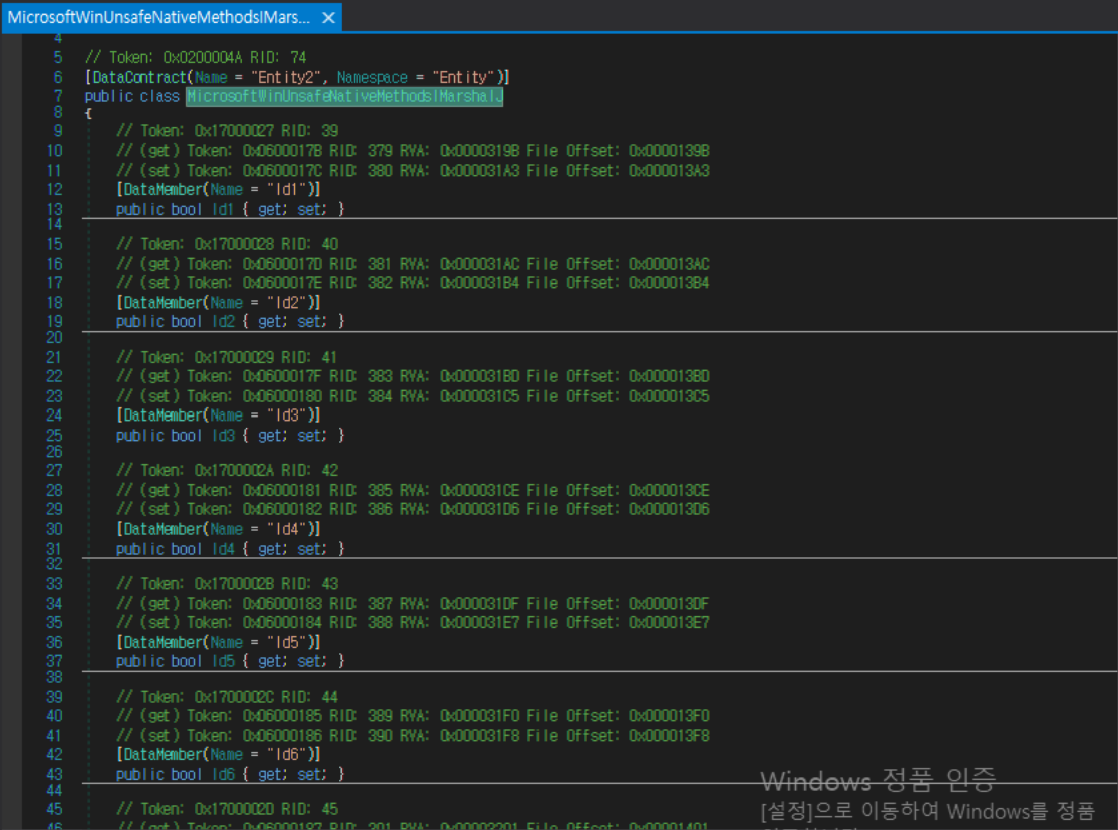Click the Token 0x1700002C RID 44 comment
The height and width of the screenshot is (830, 1118).
pyautogui.click(x=227, y=697)
